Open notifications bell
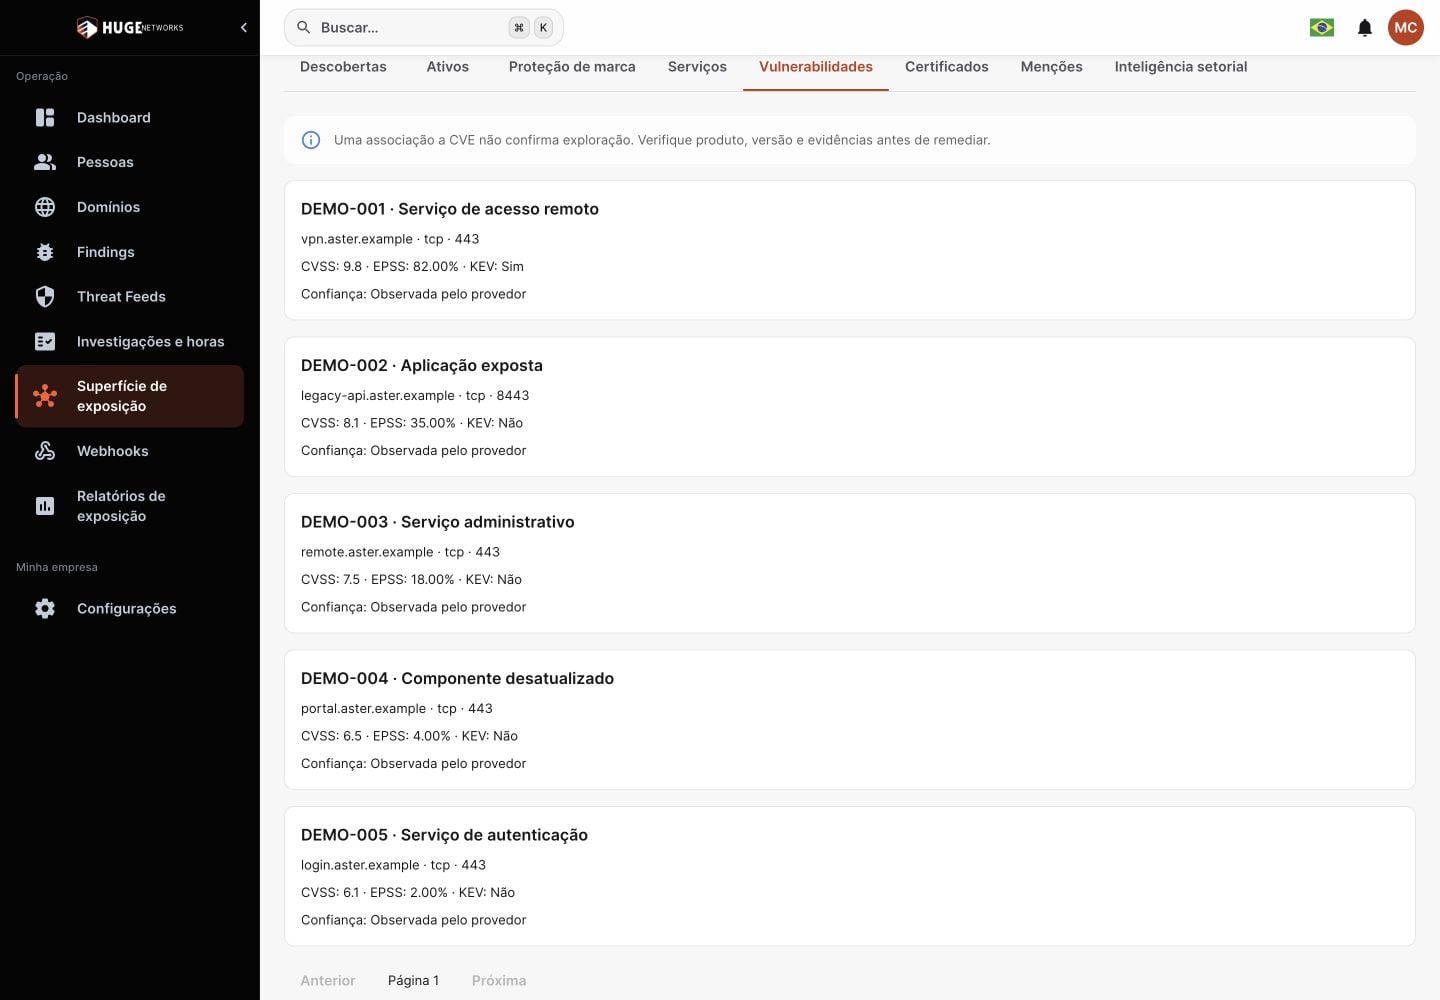The width and height of the screenshot is (1440, 1000). coord(1365,28)
